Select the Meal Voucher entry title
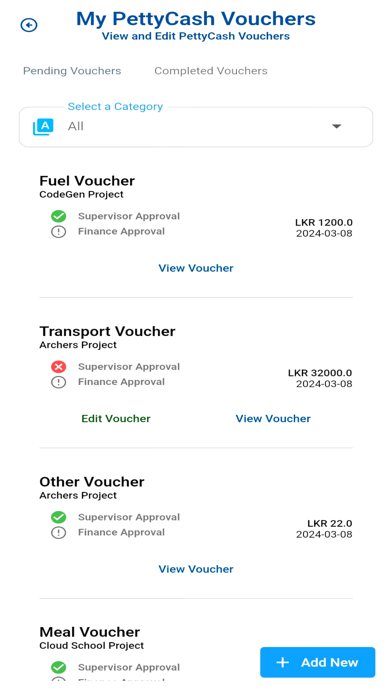Screen dimensions: 392x696 coord(90,632)
